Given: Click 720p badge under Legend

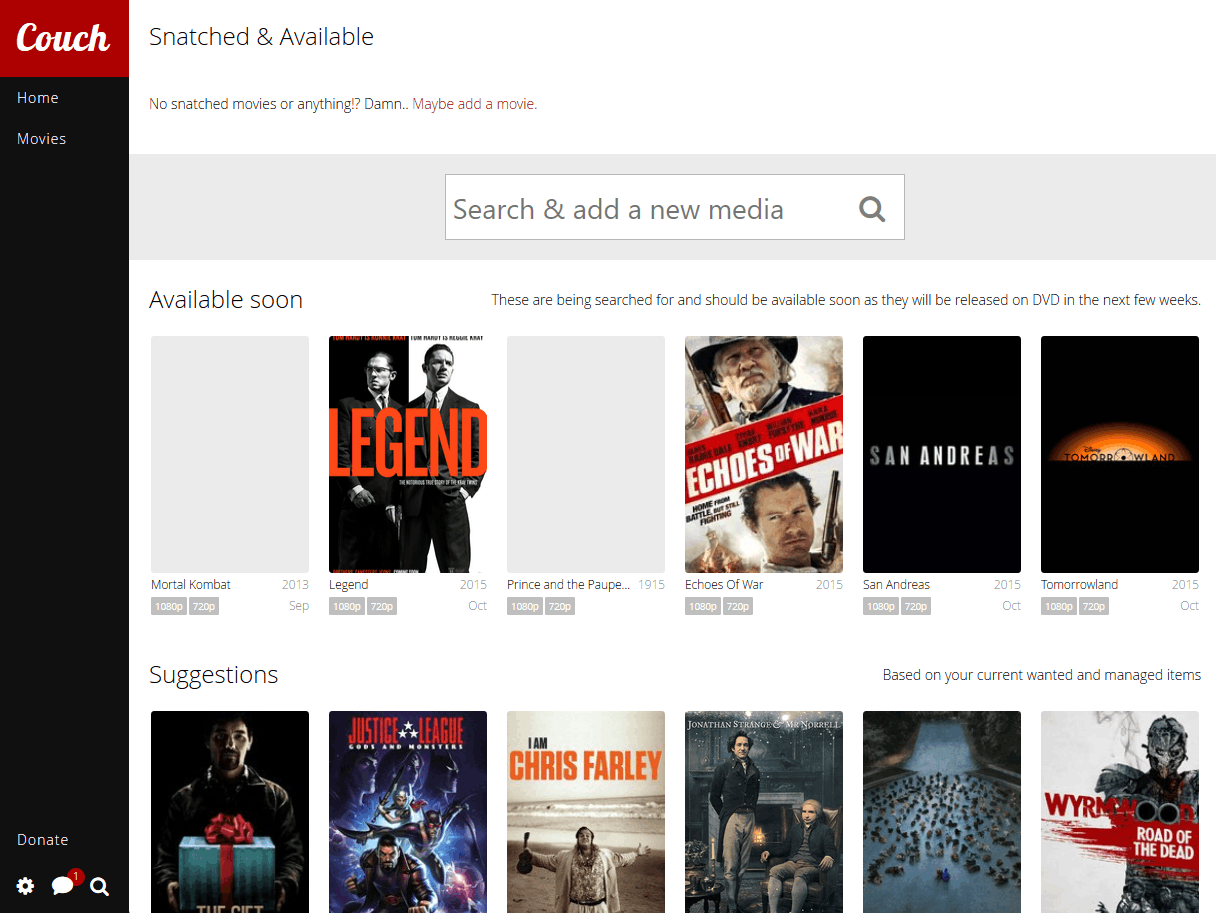Looking at the screenshot, I should point(382,606).
